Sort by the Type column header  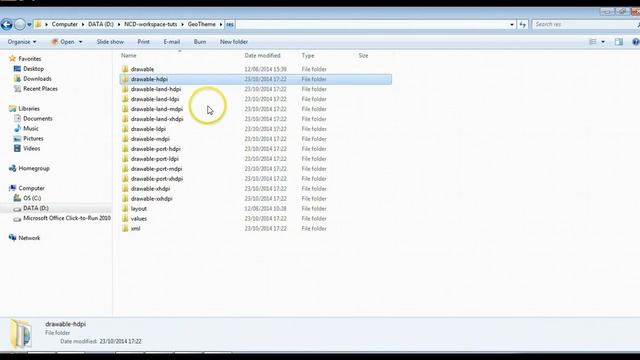(308, 56)
